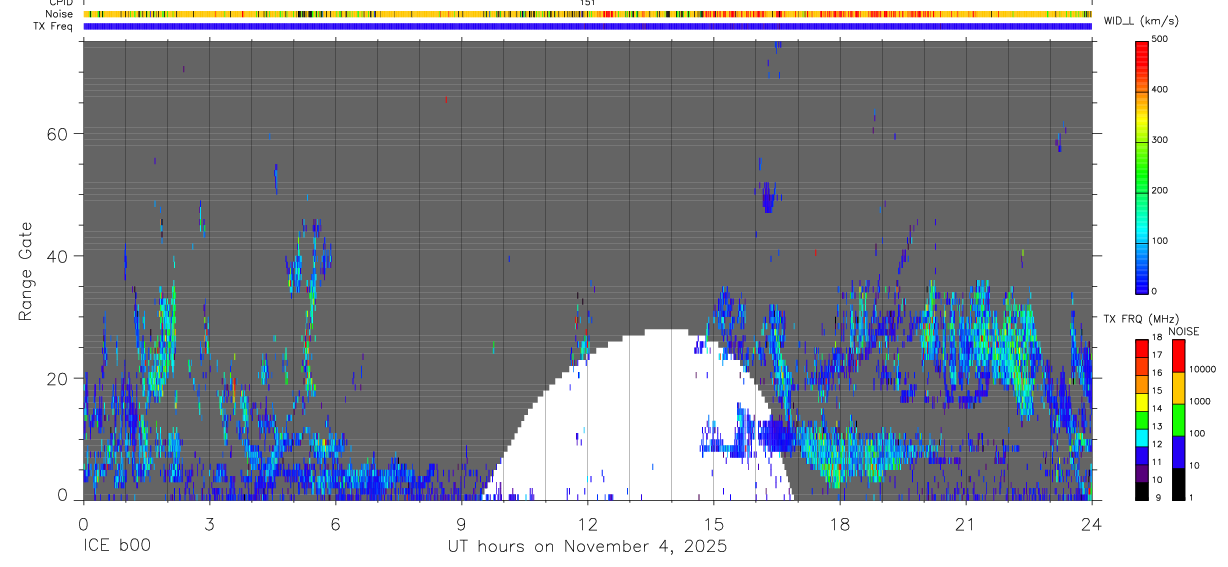The width and height of the screenshot is (1228, 567).
Task: Click the 'WID⊥ (km/s)' color bar title
Action: (1140, 20)
